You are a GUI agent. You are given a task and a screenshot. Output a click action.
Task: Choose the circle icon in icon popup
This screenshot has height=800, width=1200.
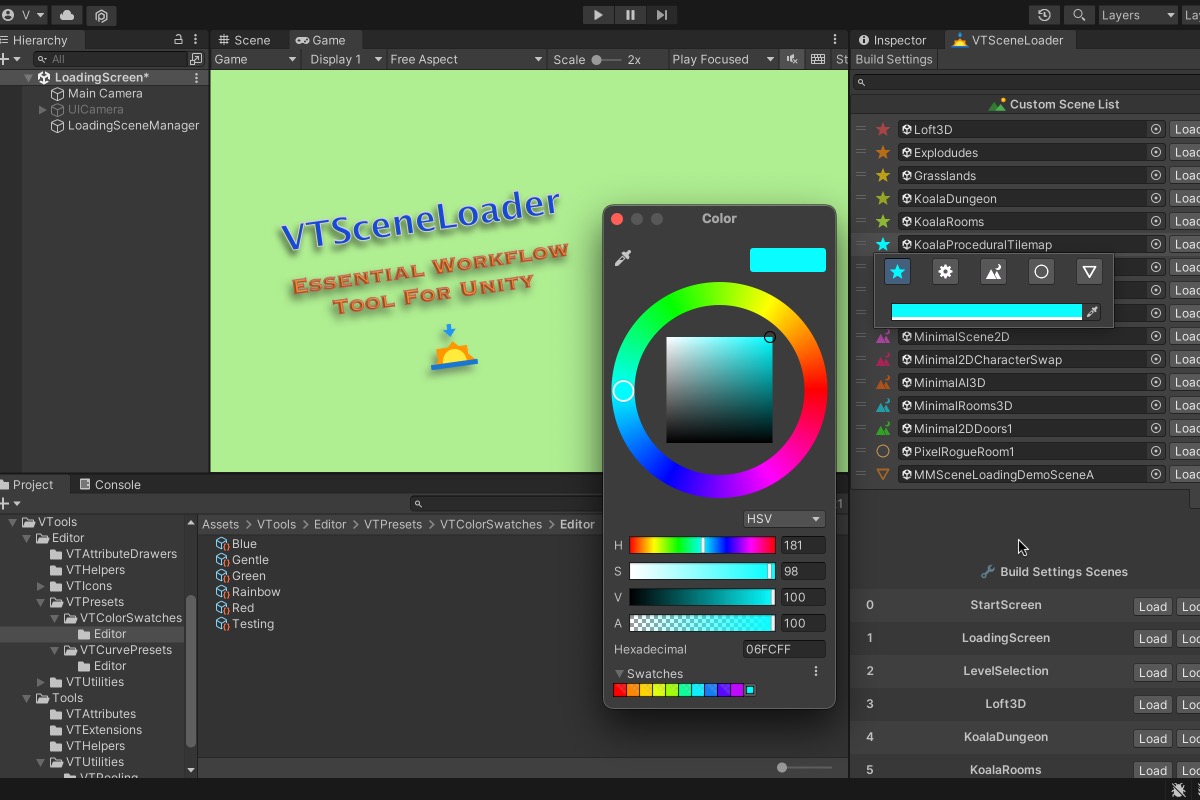(1041, 271)
